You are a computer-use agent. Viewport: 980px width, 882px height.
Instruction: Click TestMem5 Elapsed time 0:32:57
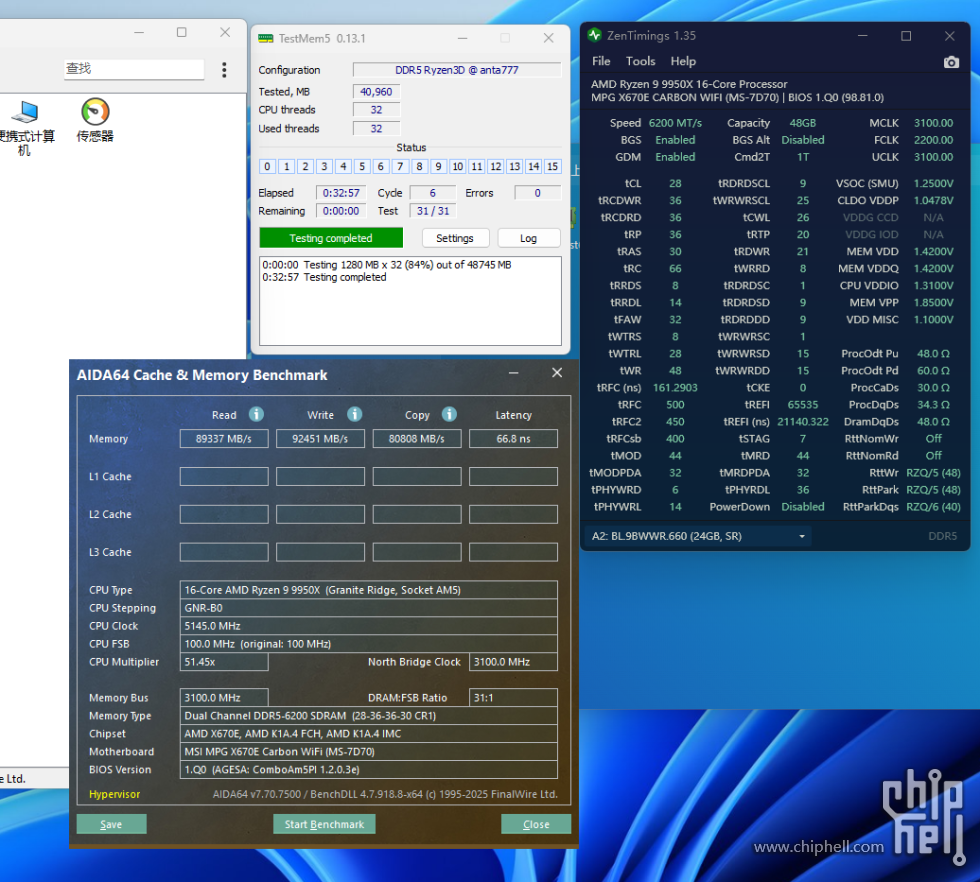point(341,193)
